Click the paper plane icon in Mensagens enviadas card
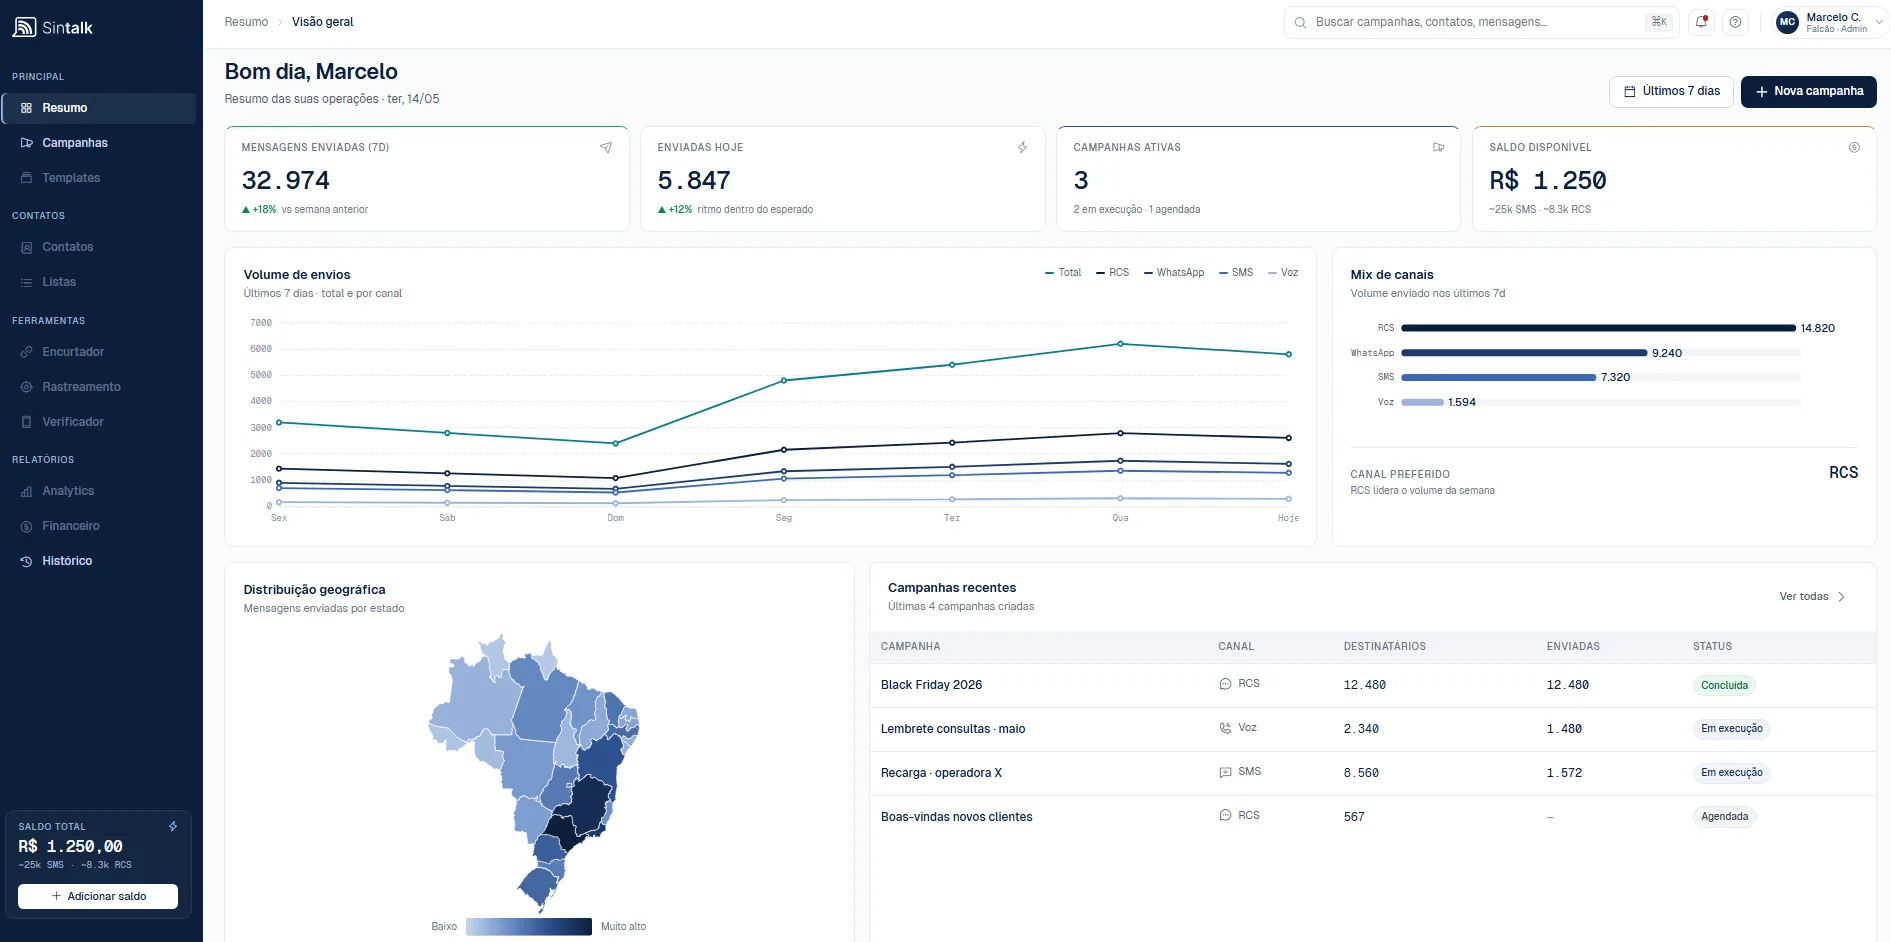1891x942 pixels. (605, 147)
